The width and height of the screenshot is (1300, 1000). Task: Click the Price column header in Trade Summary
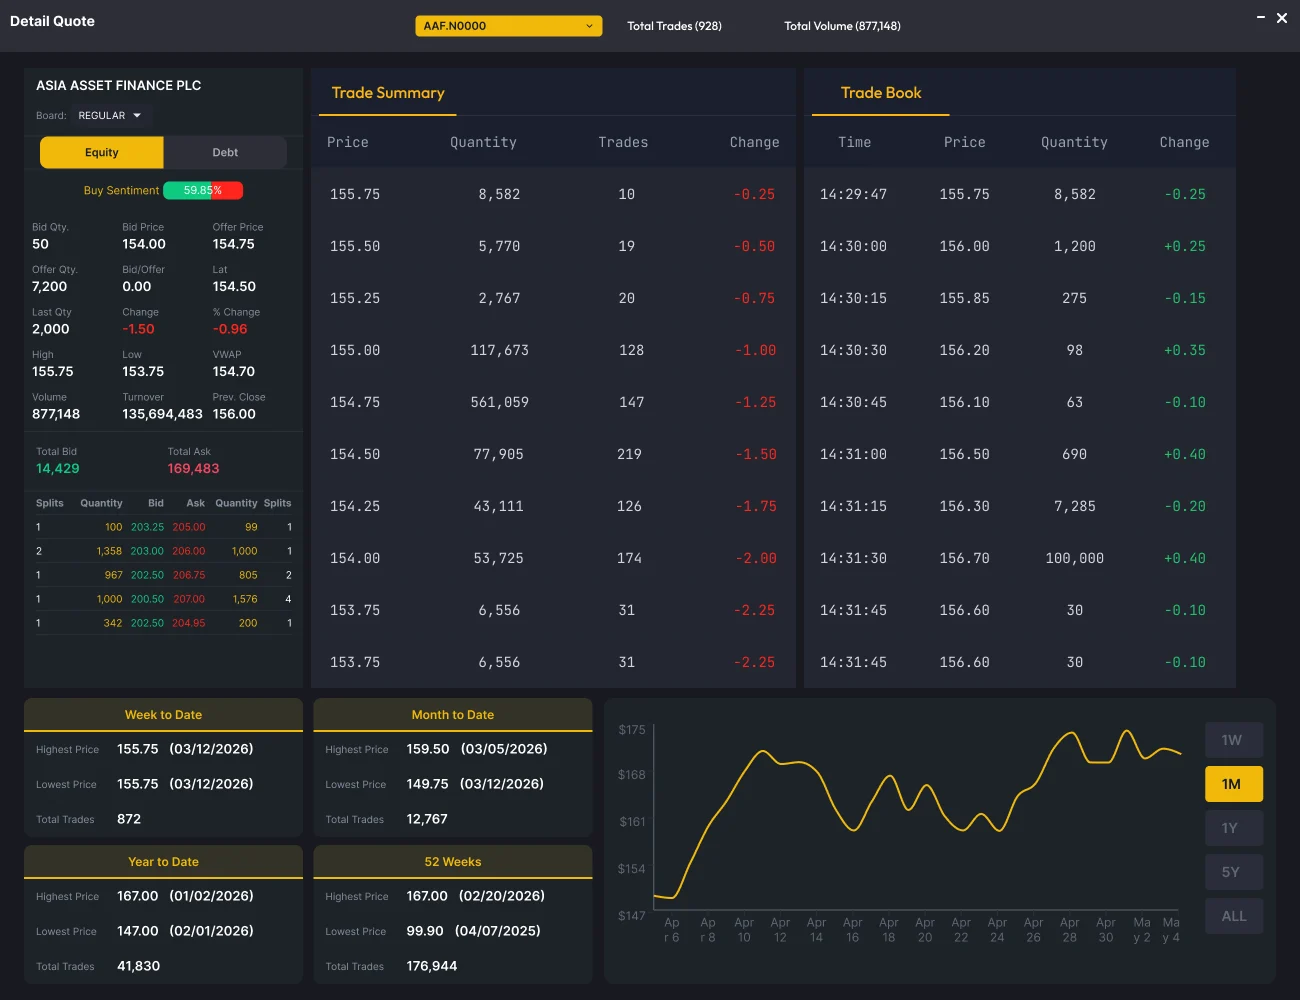pos(348,143)
